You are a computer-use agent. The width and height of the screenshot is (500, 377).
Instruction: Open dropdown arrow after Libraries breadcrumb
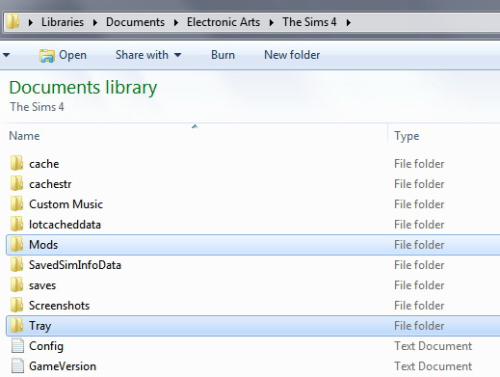click(x=95, y=23)
